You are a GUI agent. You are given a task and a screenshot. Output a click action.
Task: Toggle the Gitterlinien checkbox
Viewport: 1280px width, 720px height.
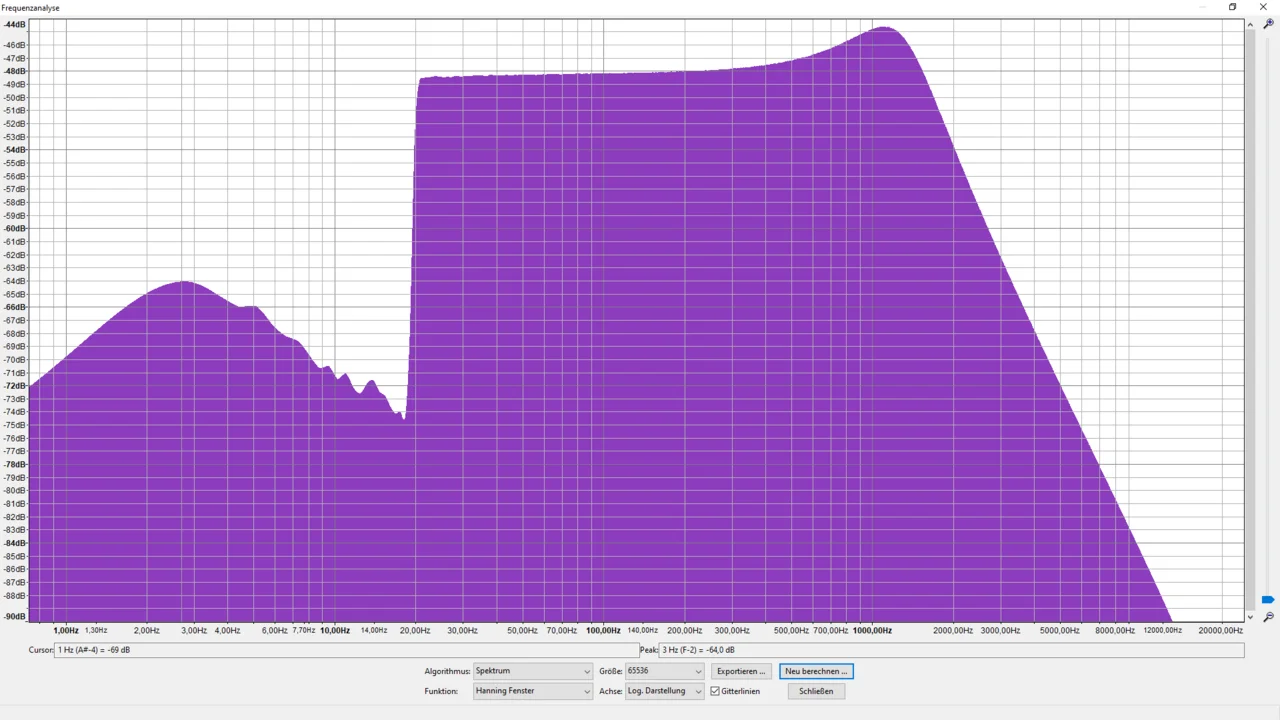(x=715, y=691)
